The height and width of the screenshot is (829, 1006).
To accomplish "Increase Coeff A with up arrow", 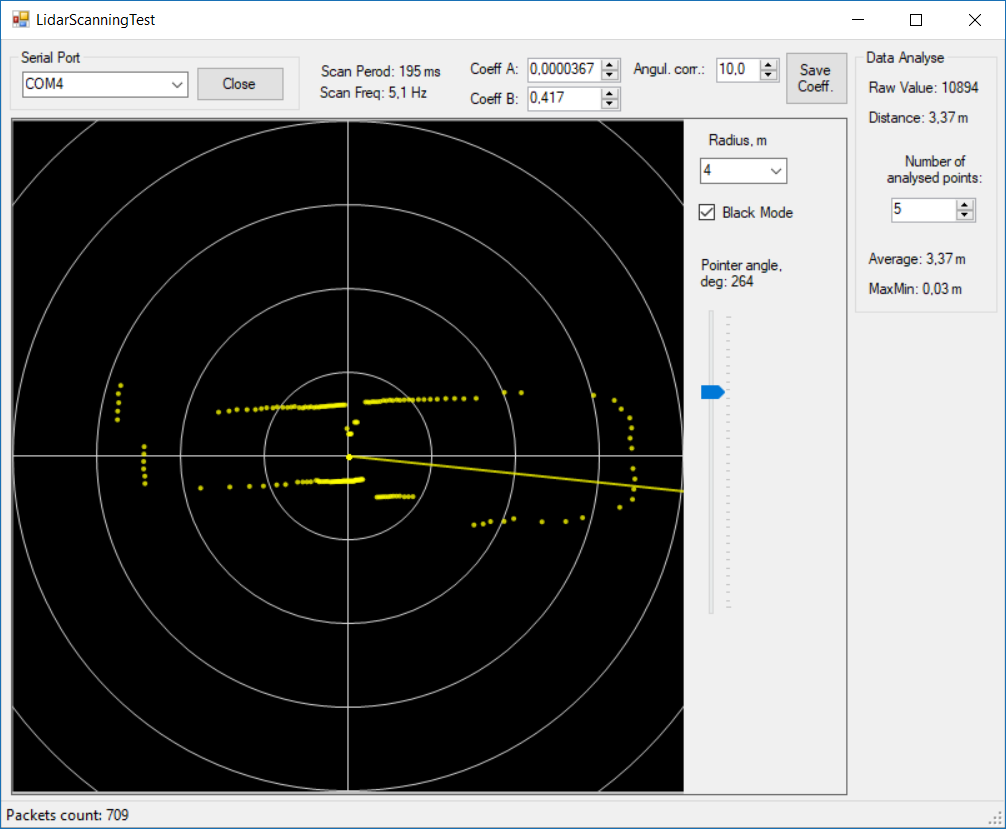I will pos(610,65).
